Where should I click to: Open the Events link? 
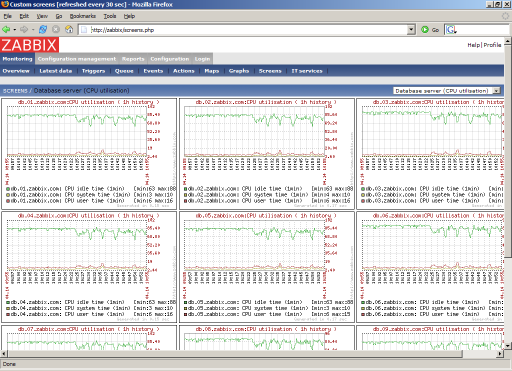153,71
